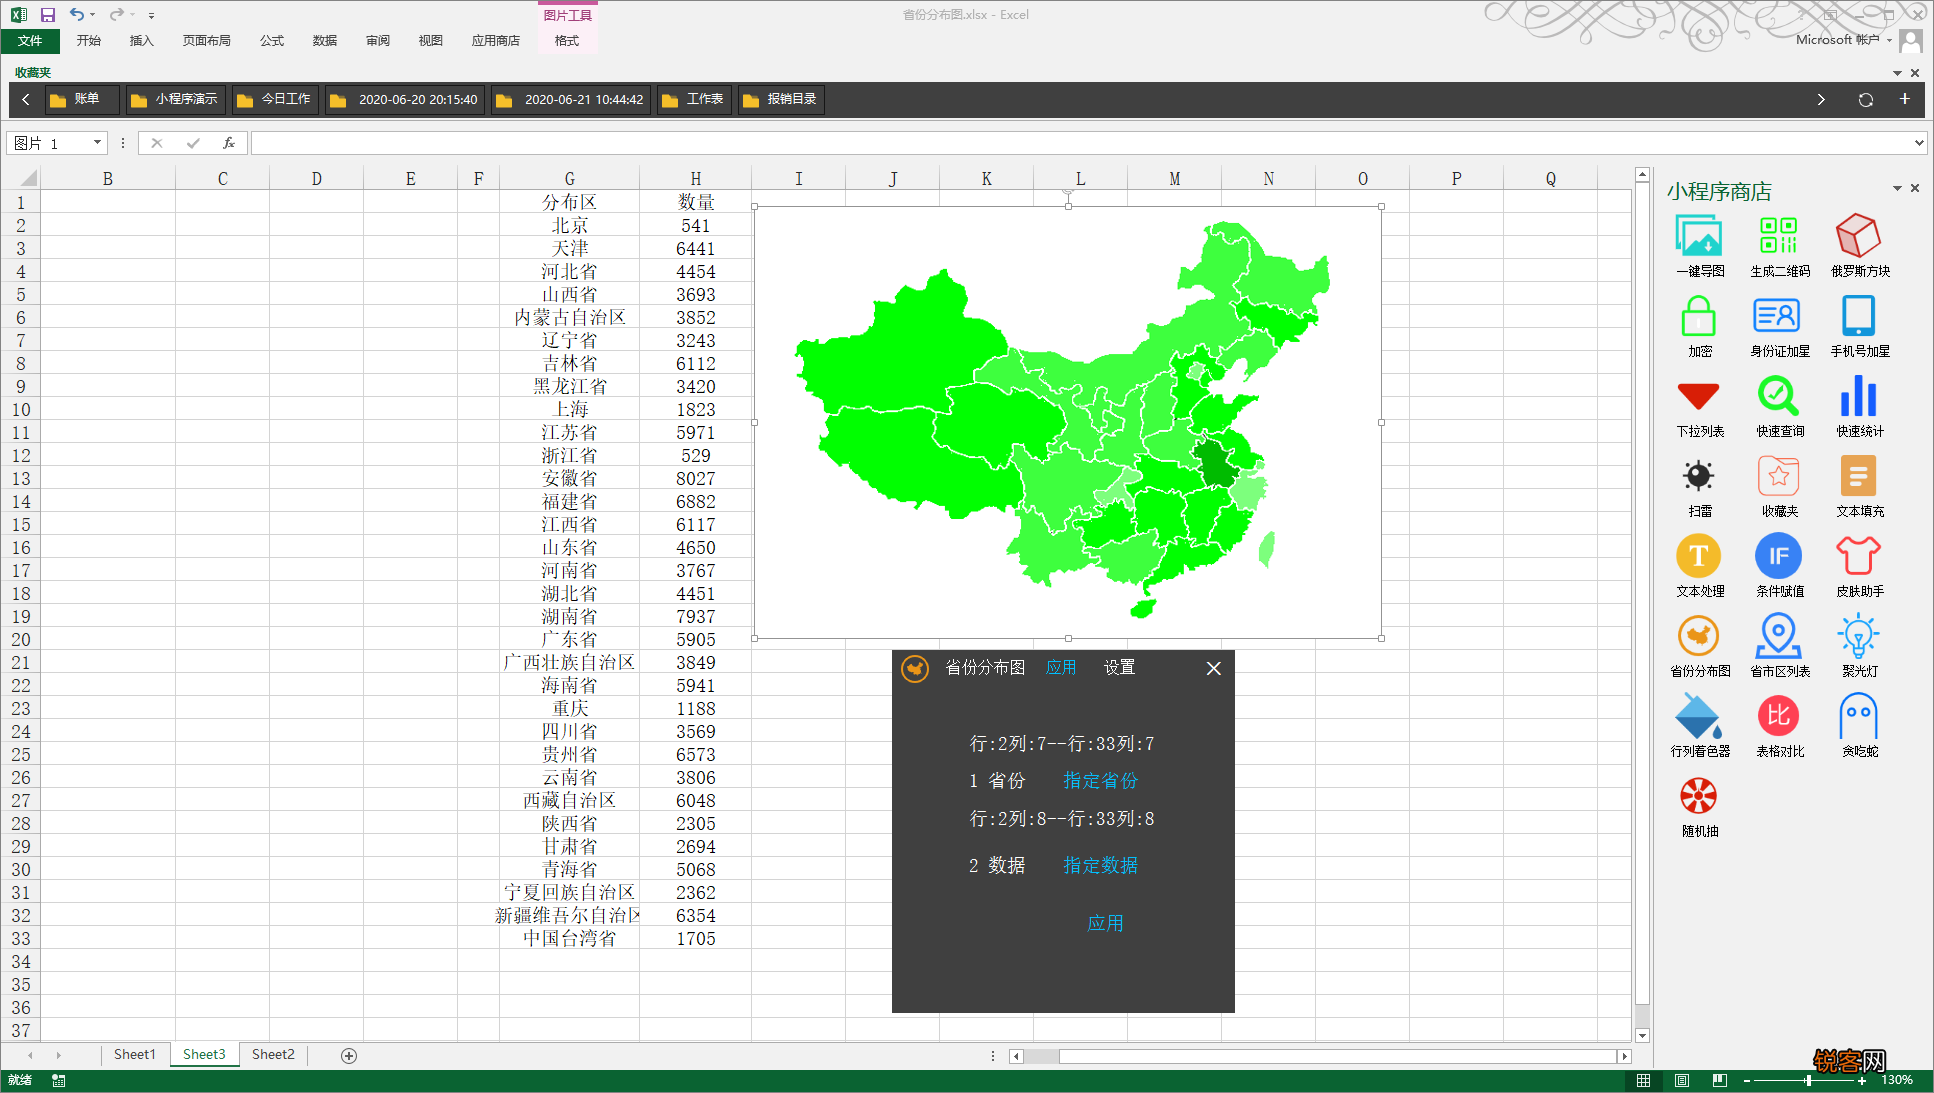
Task: Open the Undo history dropdown arrow
Action: pos(93,15)
